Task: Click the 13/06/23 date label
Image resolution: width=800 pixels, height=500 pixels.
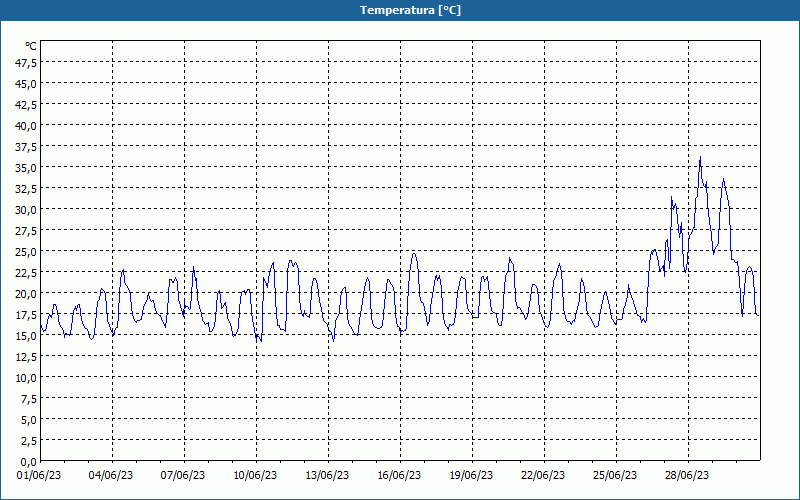Action: 327,476
